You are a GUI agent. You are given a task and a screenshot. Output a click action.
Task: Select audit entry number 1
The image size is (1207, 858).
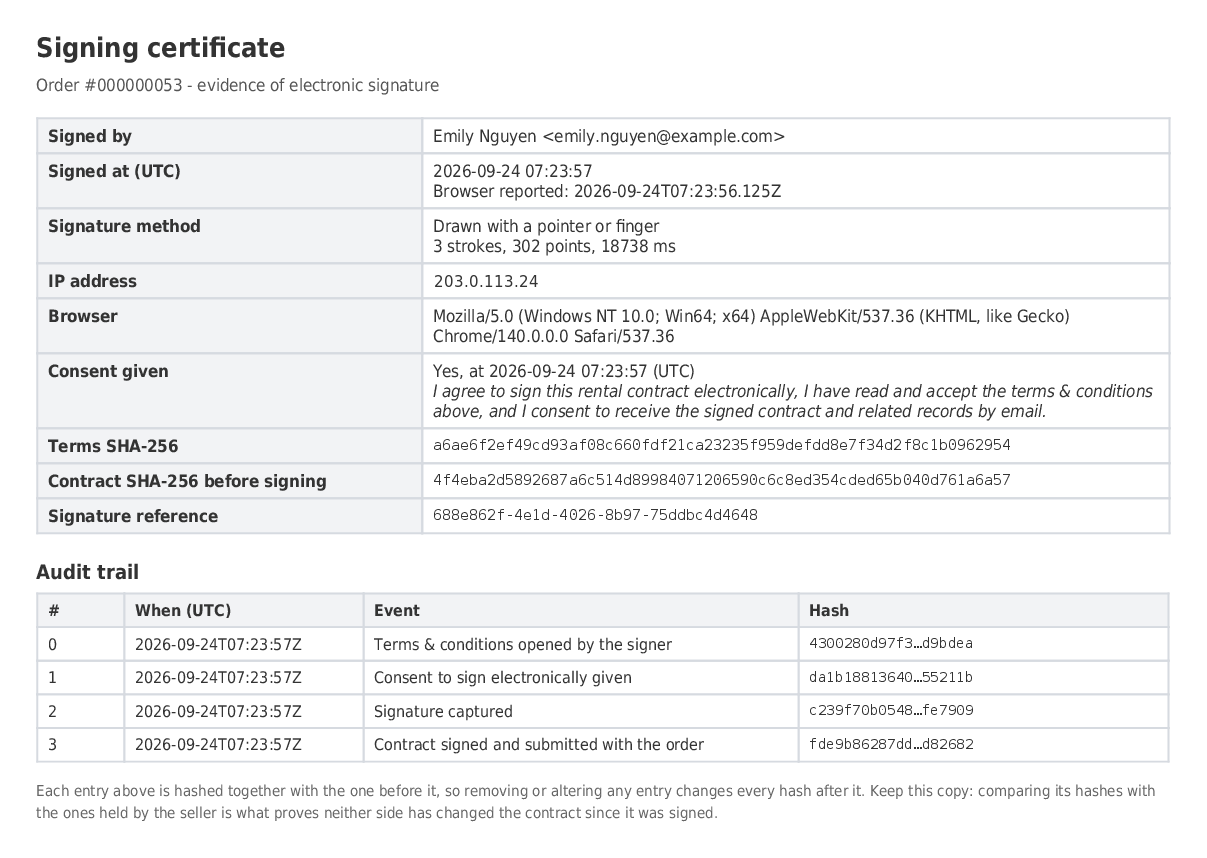53,678
